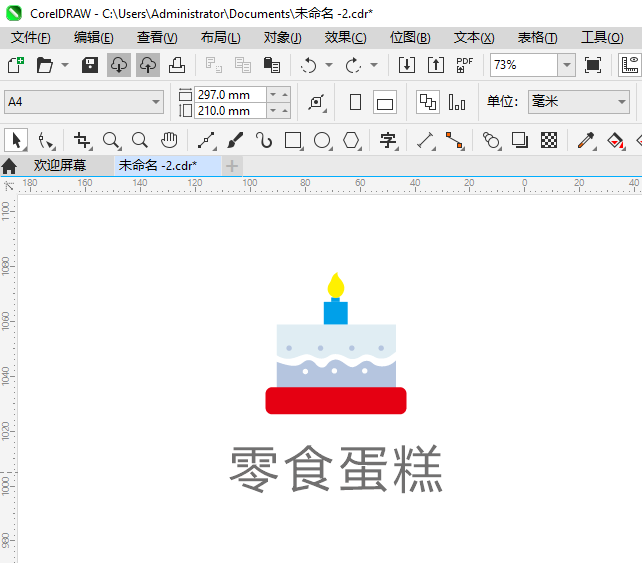Select Landscape page orientation

coord(385,102)
